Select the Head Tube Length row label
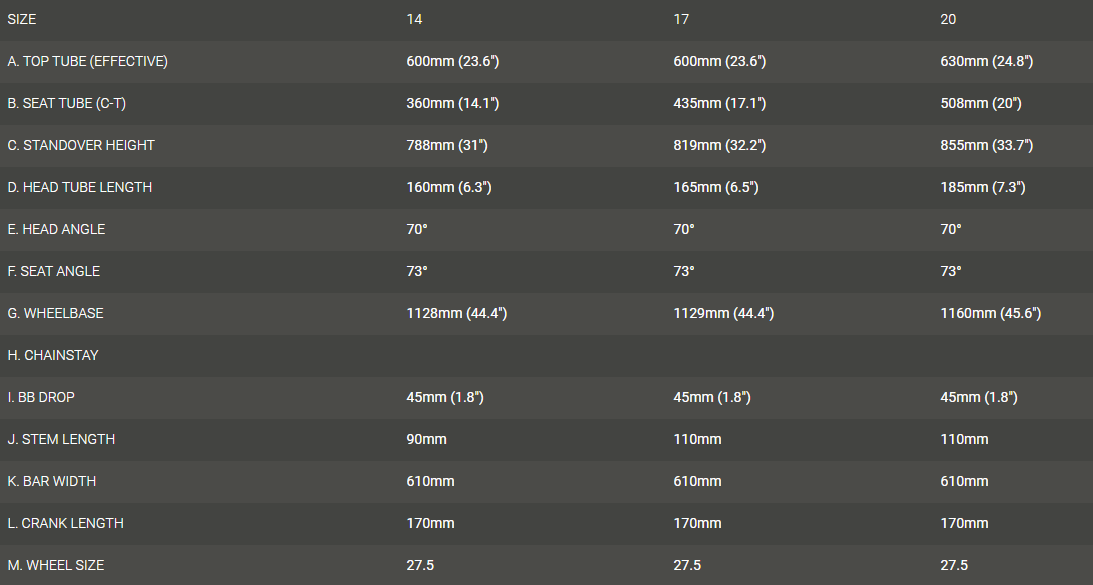Viewport: 1093px width, 585px height. click(x=80, y=188)
